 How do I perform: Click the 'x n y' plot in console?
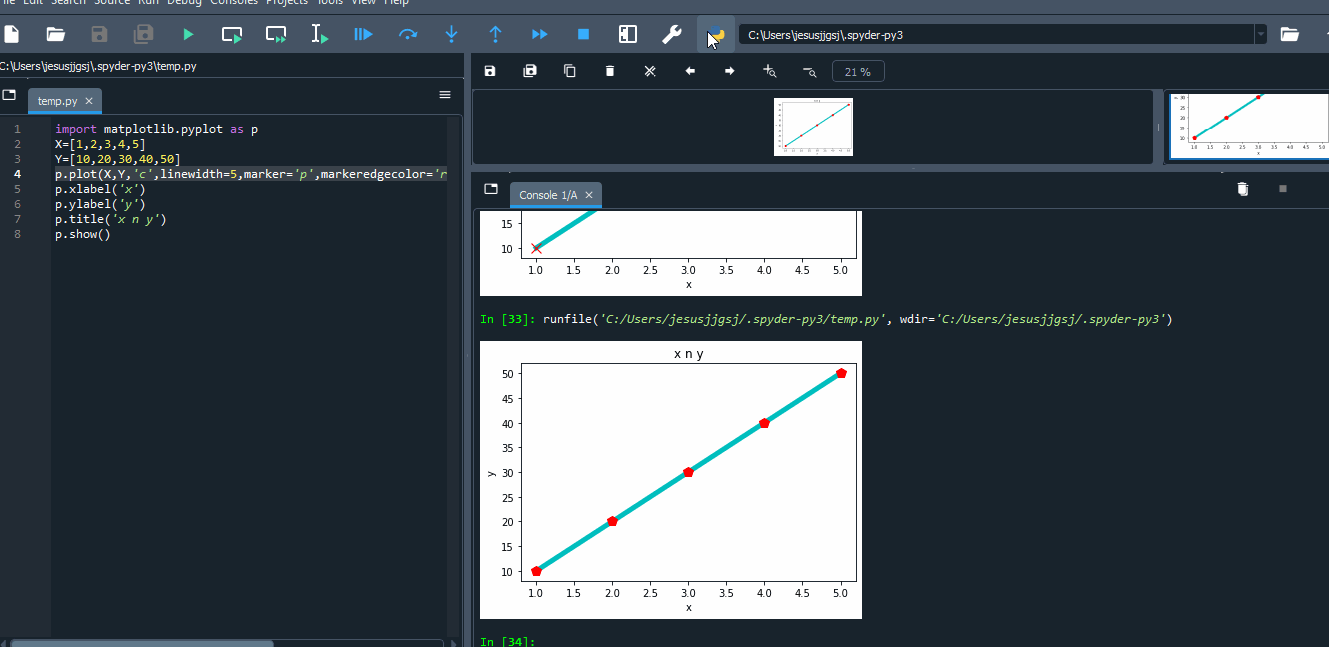point(670,480)
